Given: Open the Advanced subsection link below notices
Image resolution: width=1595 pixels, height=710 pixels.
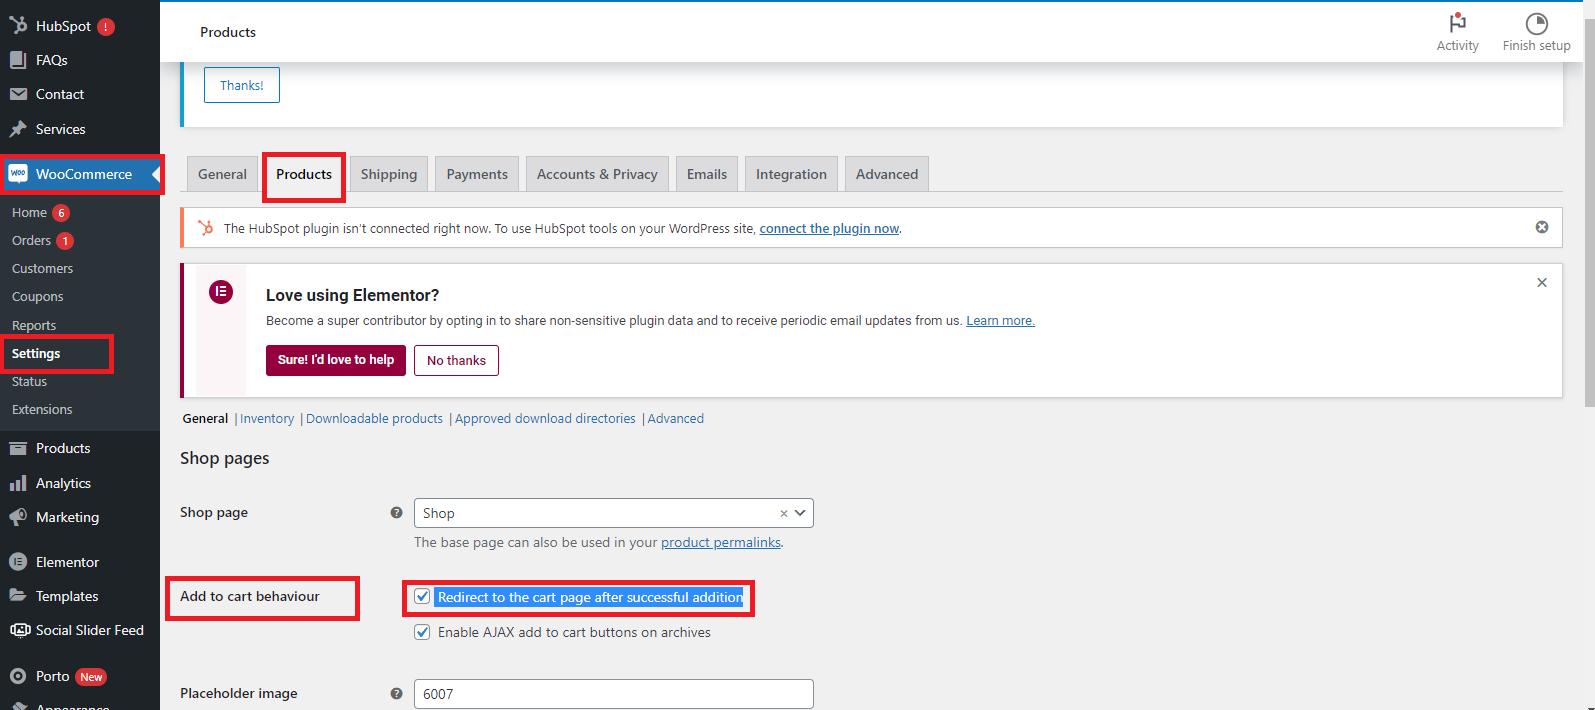Looking at the screenshot, I should point(676,419).
